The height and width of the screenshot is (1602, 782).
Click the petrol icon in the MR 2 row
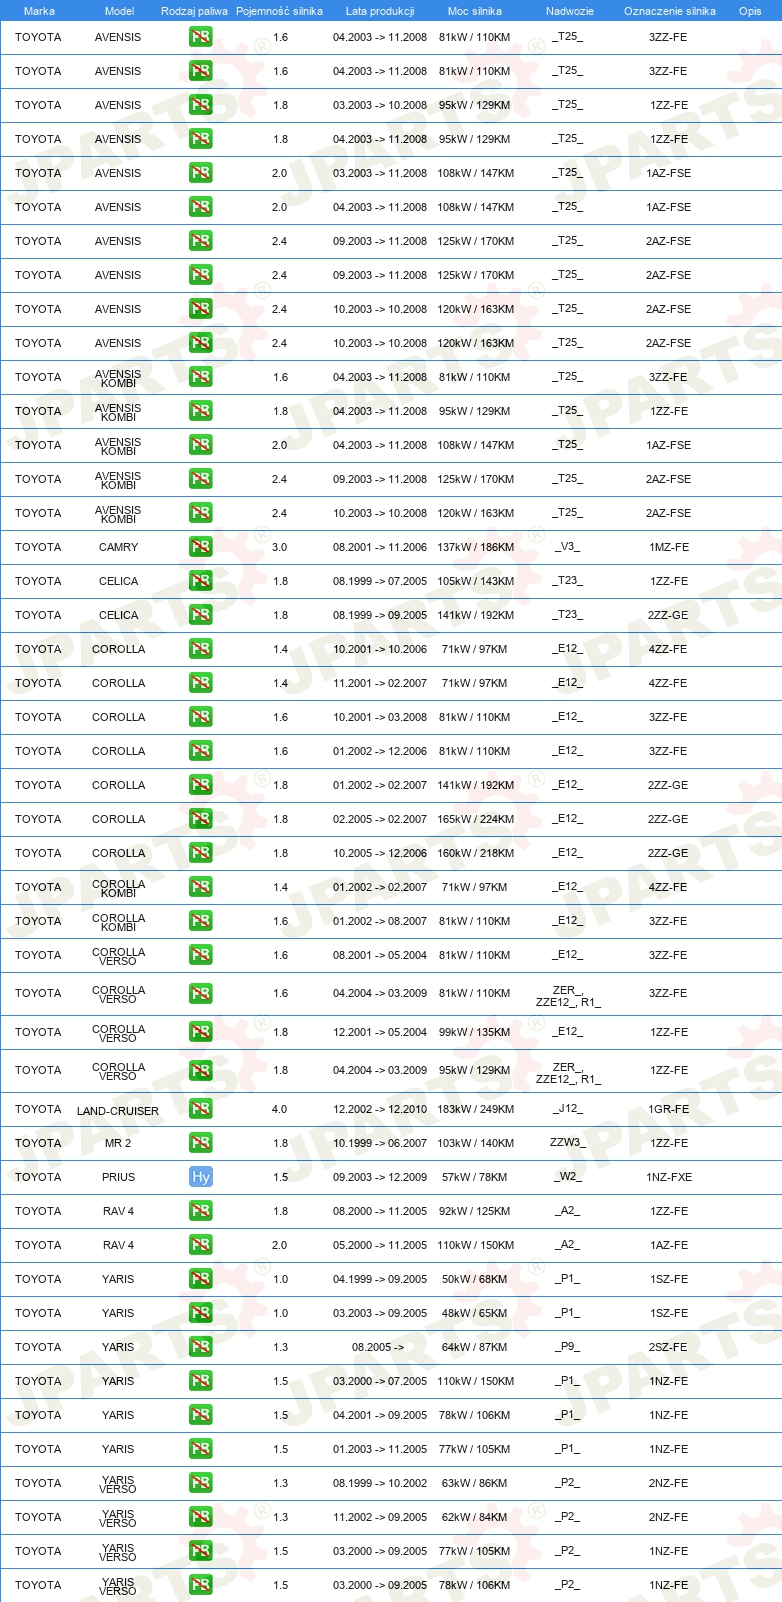[x=201, y=1143]
